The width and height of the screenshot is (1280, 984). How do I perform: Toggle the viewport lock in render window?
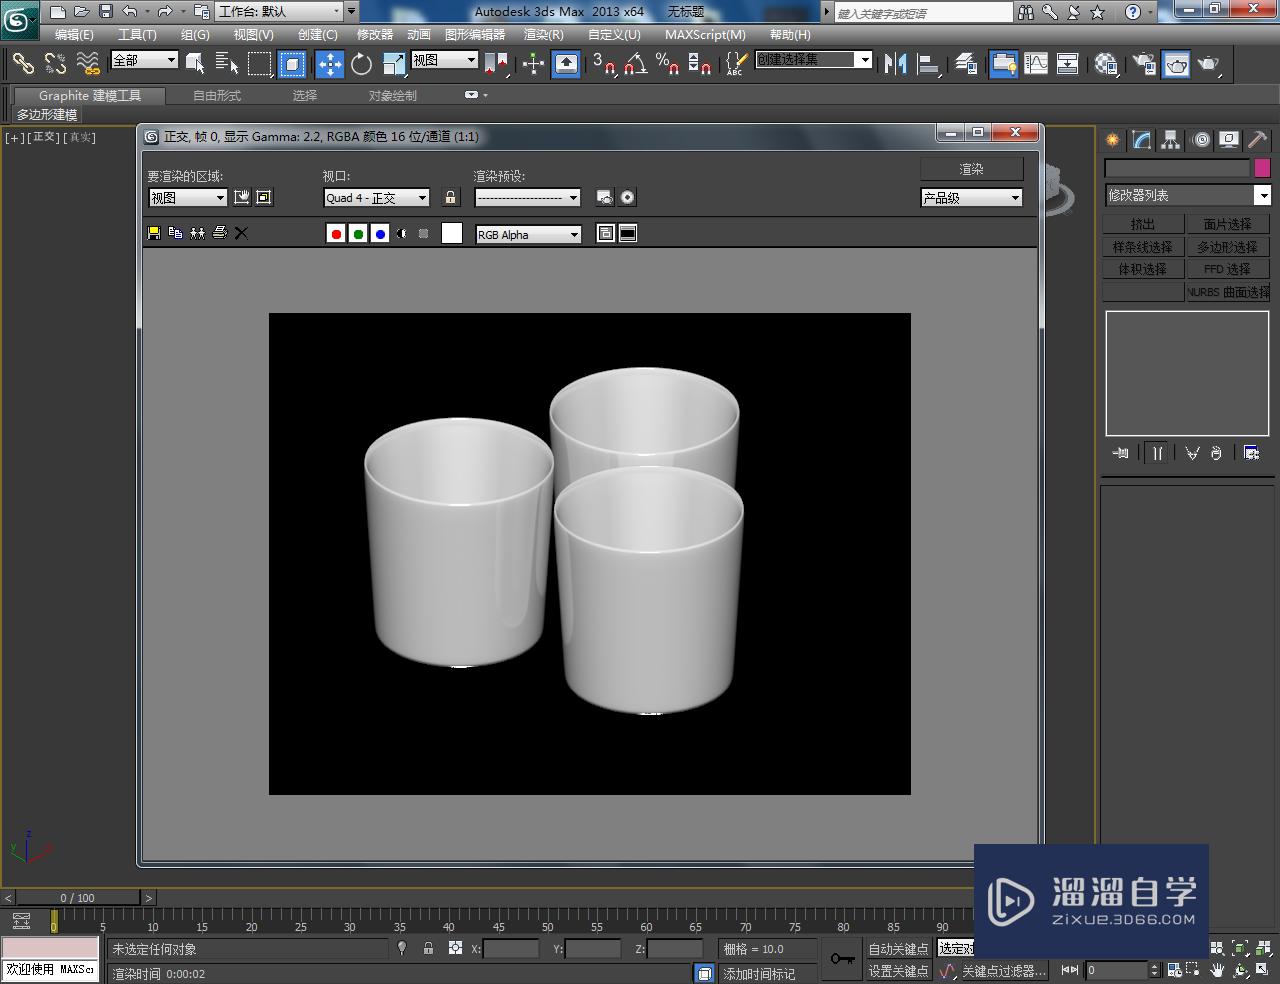(450, 198)
